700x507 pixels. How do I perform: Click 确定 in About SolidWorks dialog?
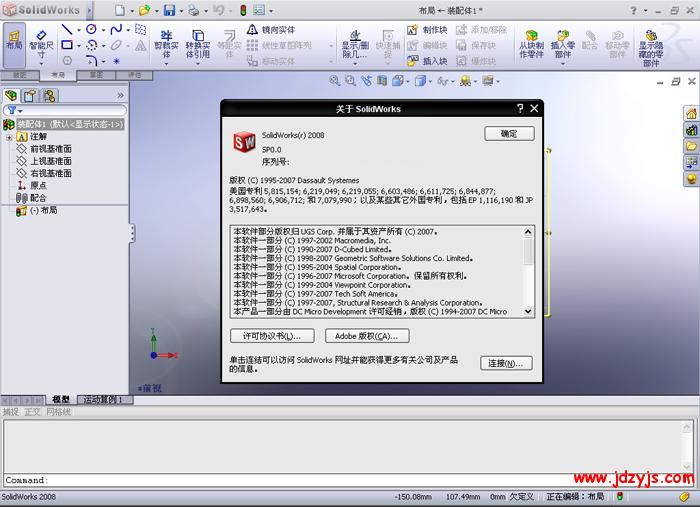tap(509, 133)
